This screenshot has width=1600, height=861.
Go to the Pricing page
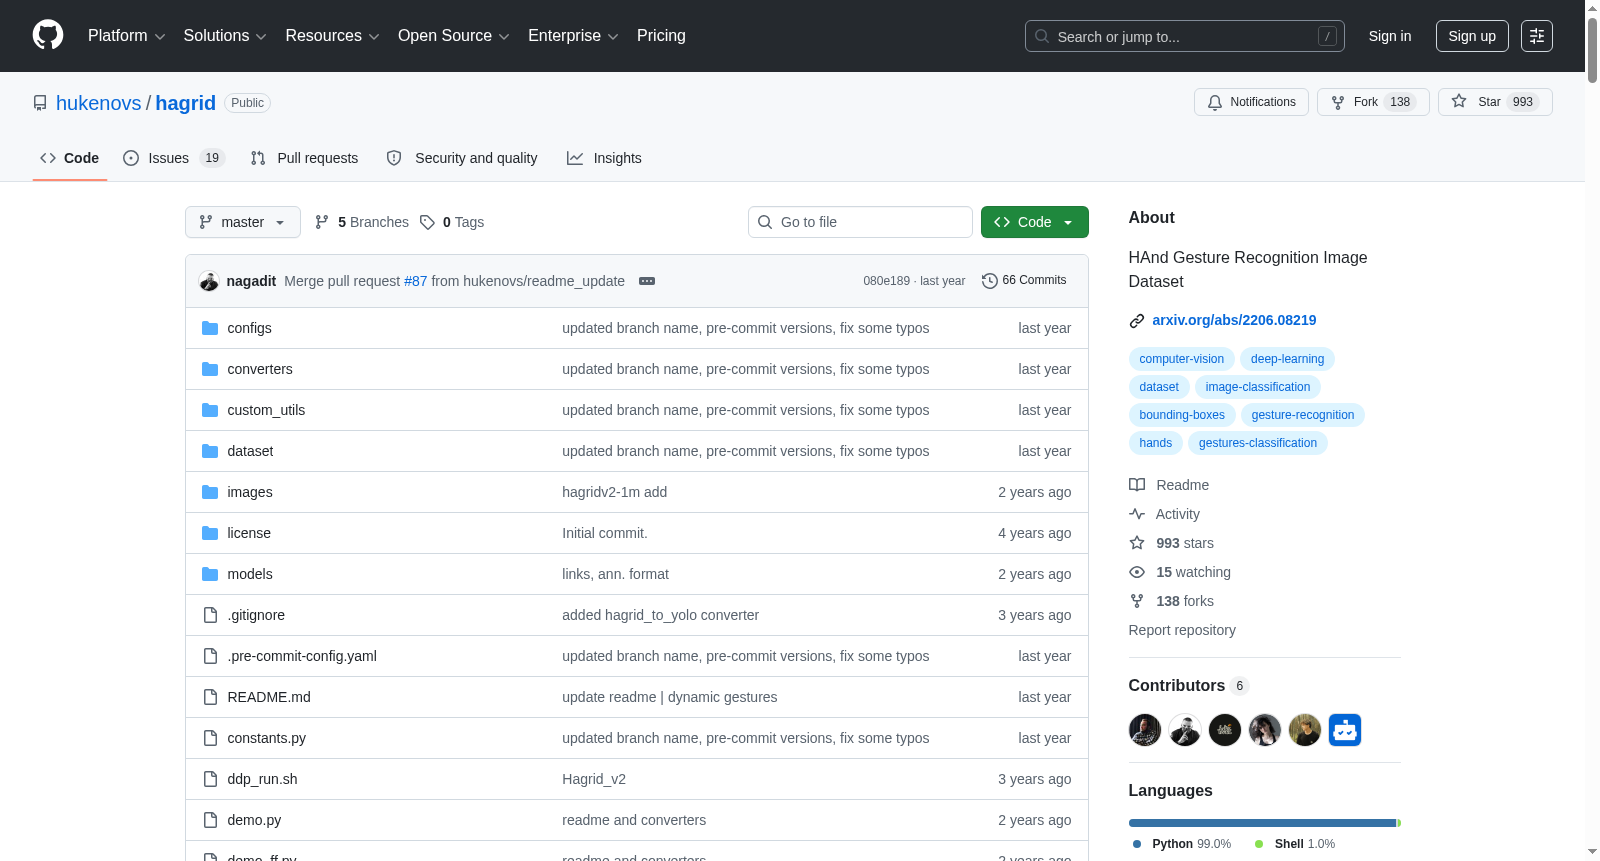661,36
